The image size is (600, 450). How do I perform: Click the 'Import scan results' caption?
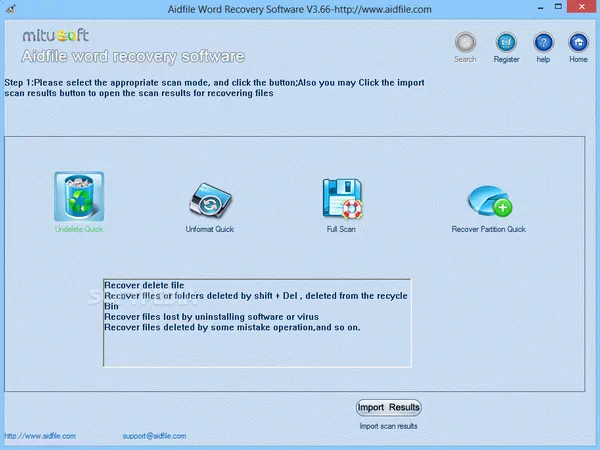pyautogui.click(x=388, y=426)
